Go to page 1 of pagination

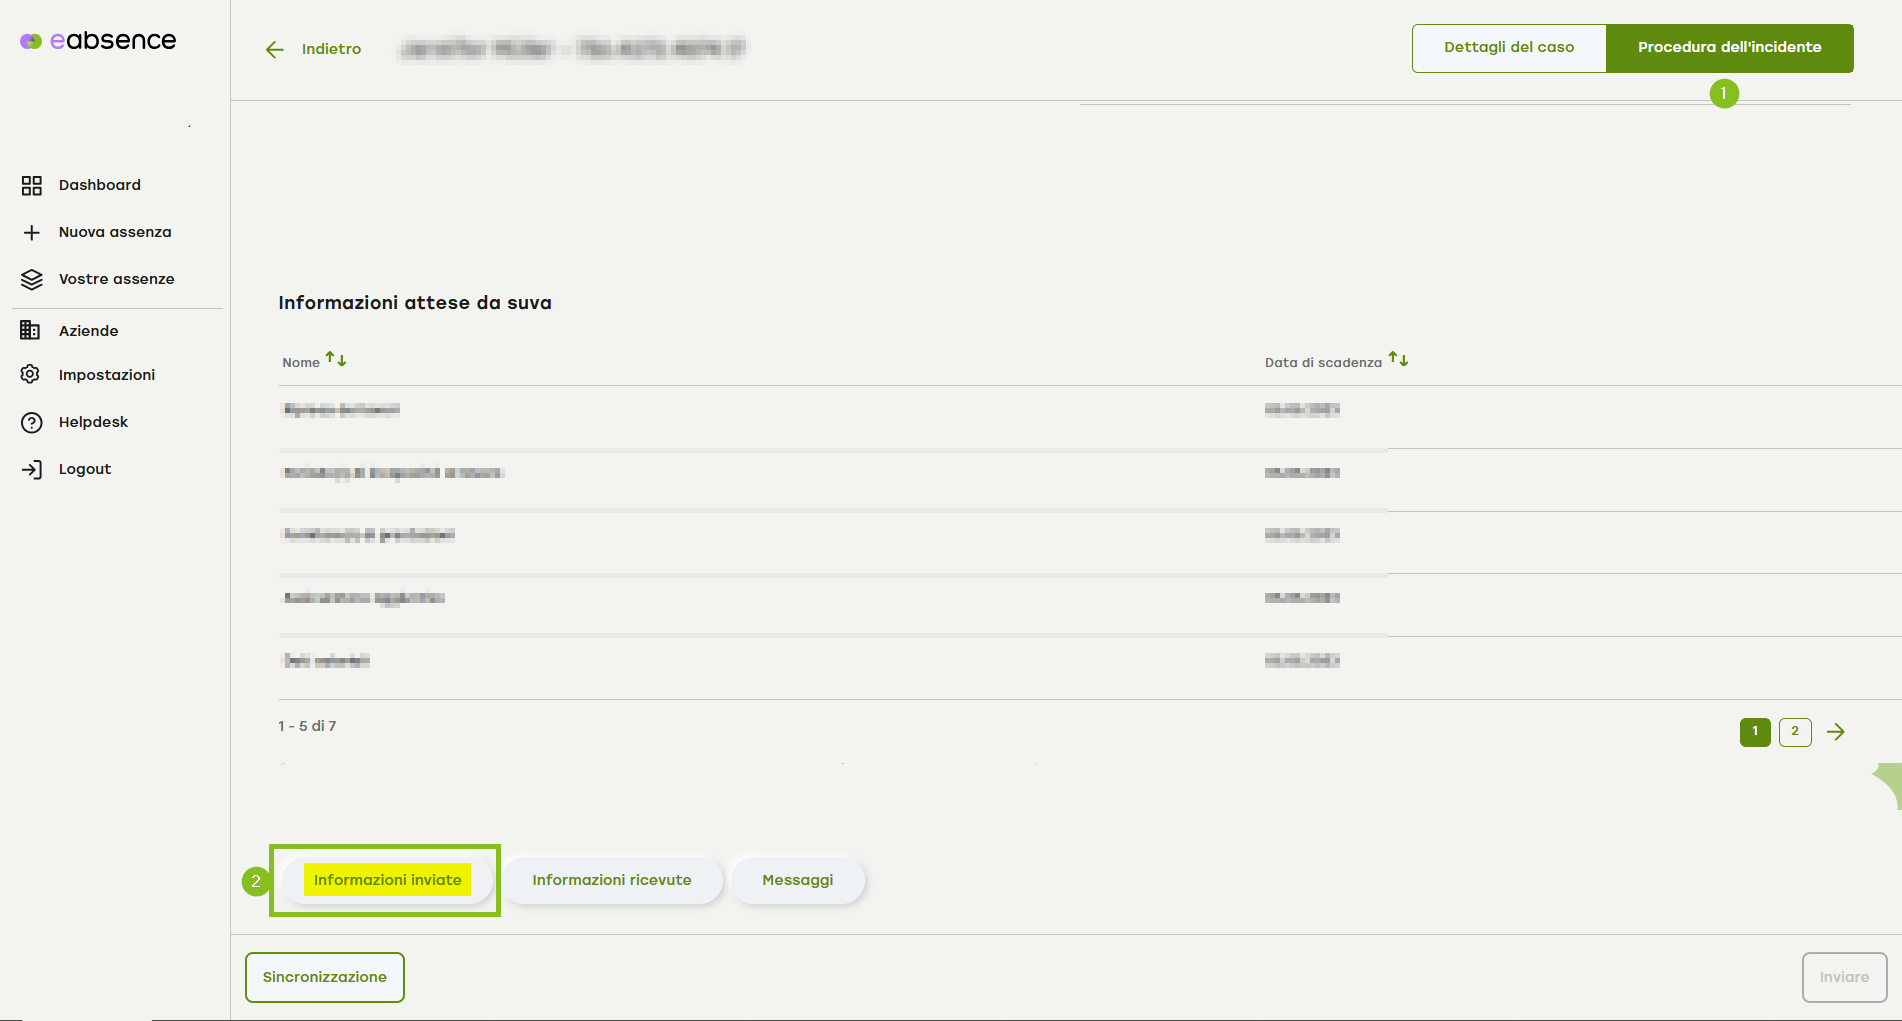[x=1755, y=732]
